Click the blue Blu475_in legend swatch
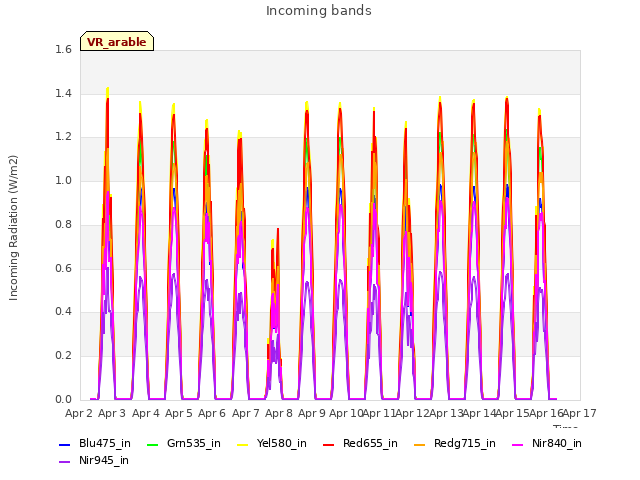Image resolution: width=640 pixels, height=480 pixels. coord(64,444)
